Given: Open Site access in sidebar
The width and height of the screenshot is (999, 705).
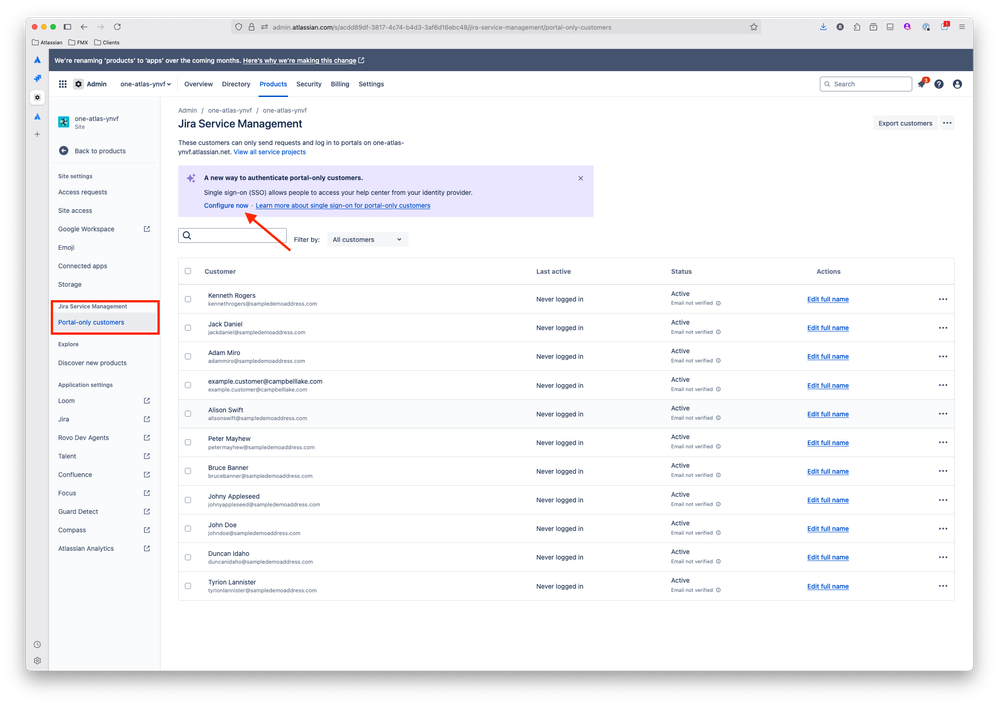Looking at the screenshot, I should tap(75, 210).
